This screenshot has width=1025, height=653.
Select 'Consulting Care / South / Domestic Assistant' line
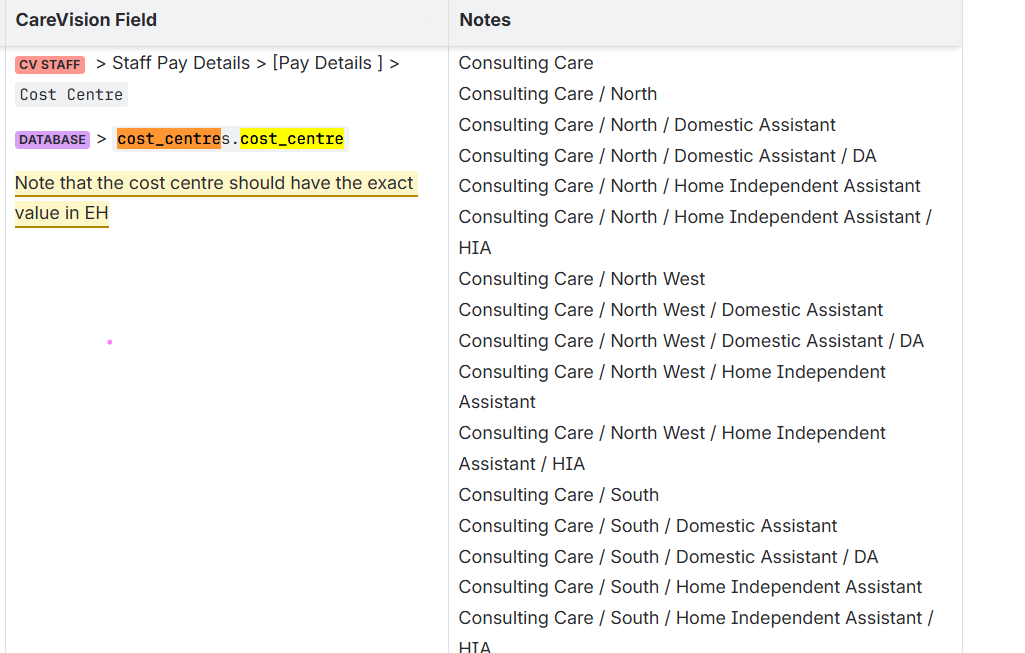(x=648, y=526)
